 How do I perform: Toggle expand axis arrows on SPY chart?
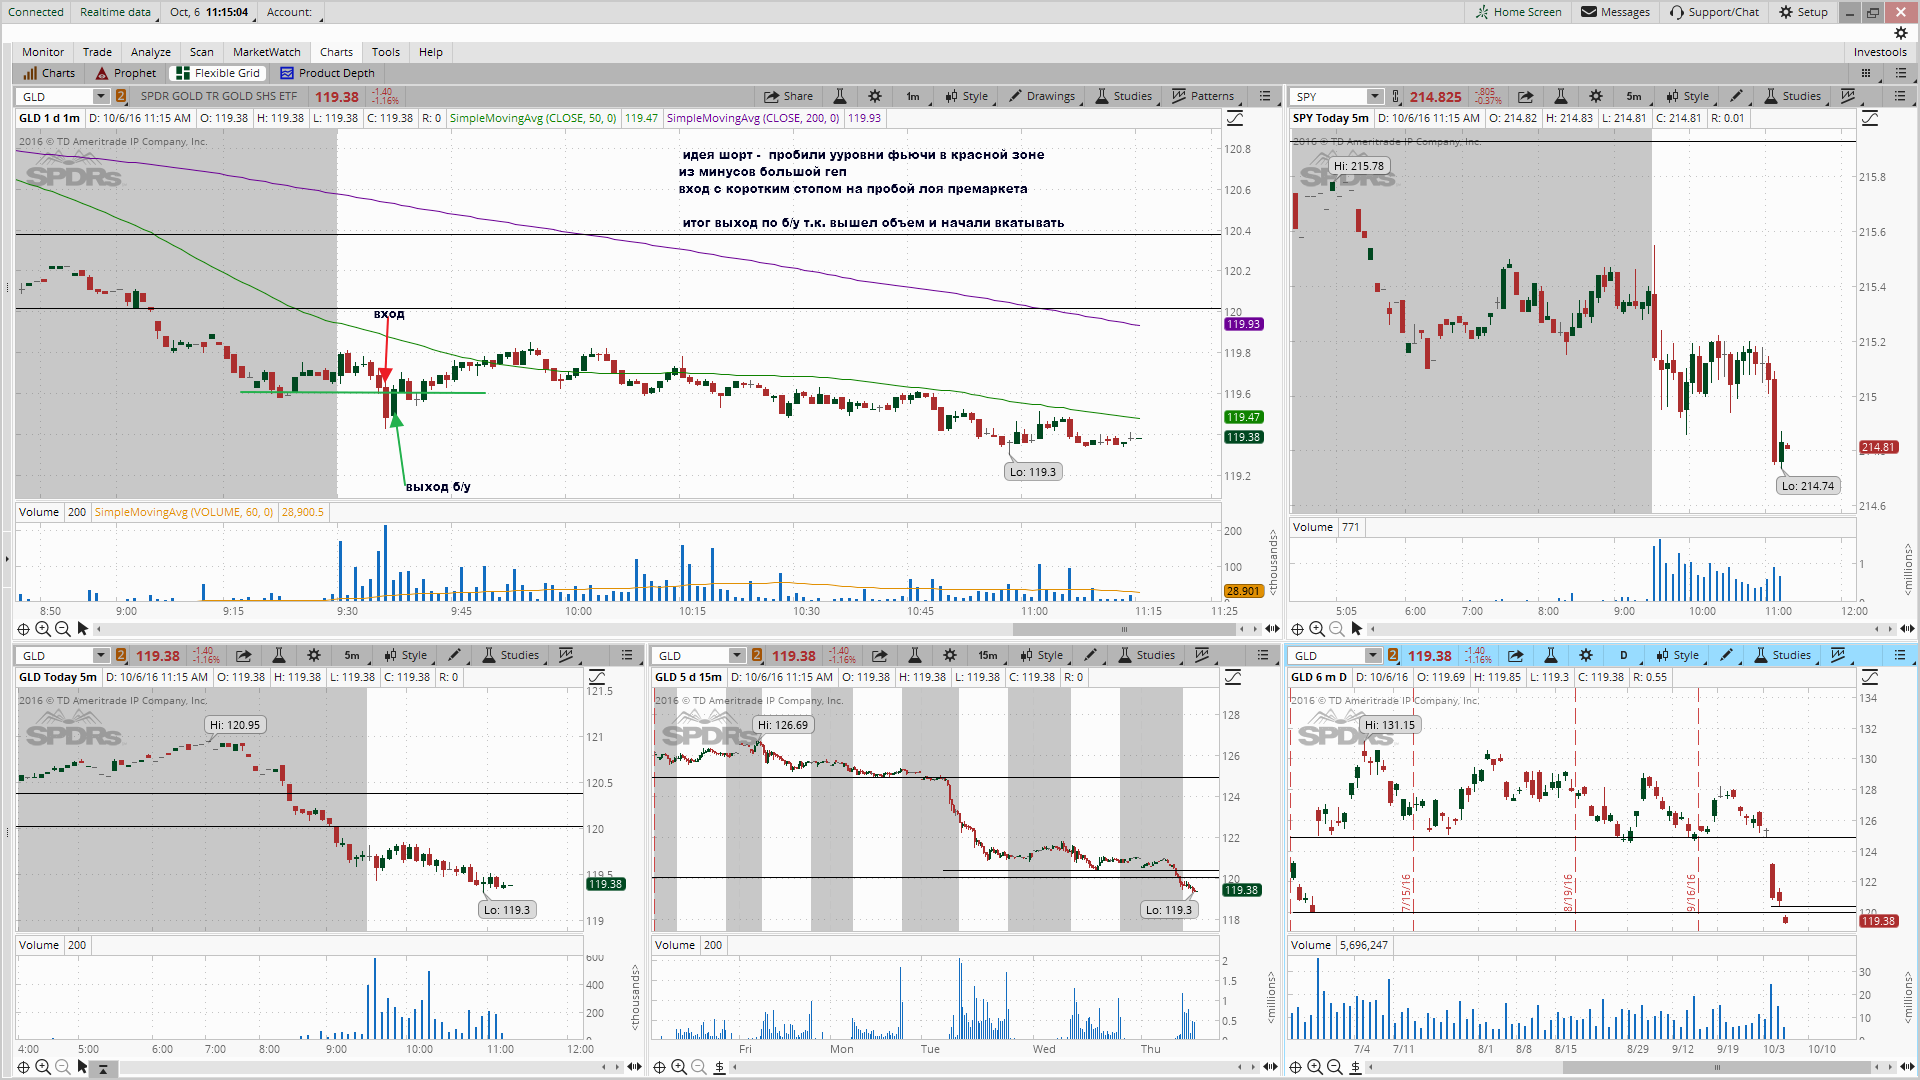coord(1908,629)
